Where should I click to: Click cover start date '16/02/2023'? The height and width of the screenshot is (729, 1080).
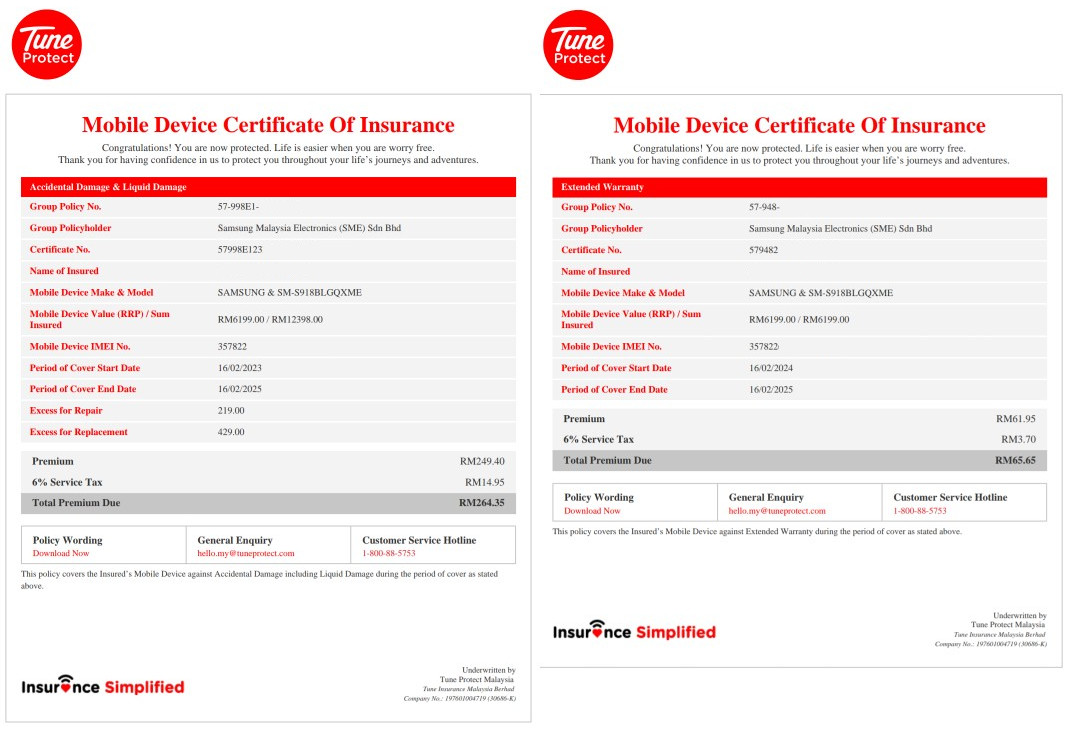coord(240,368)
